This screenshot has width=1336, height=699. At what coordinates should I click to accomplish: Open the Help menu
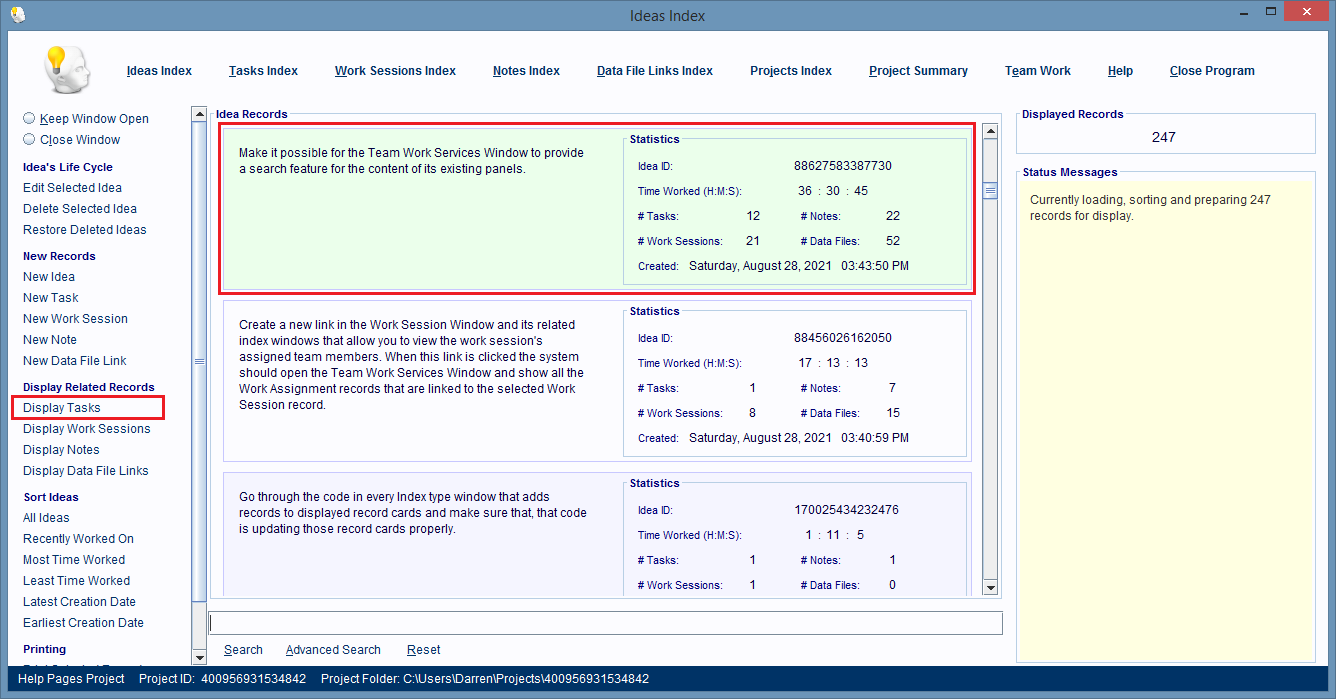[x=1120, y=71]
